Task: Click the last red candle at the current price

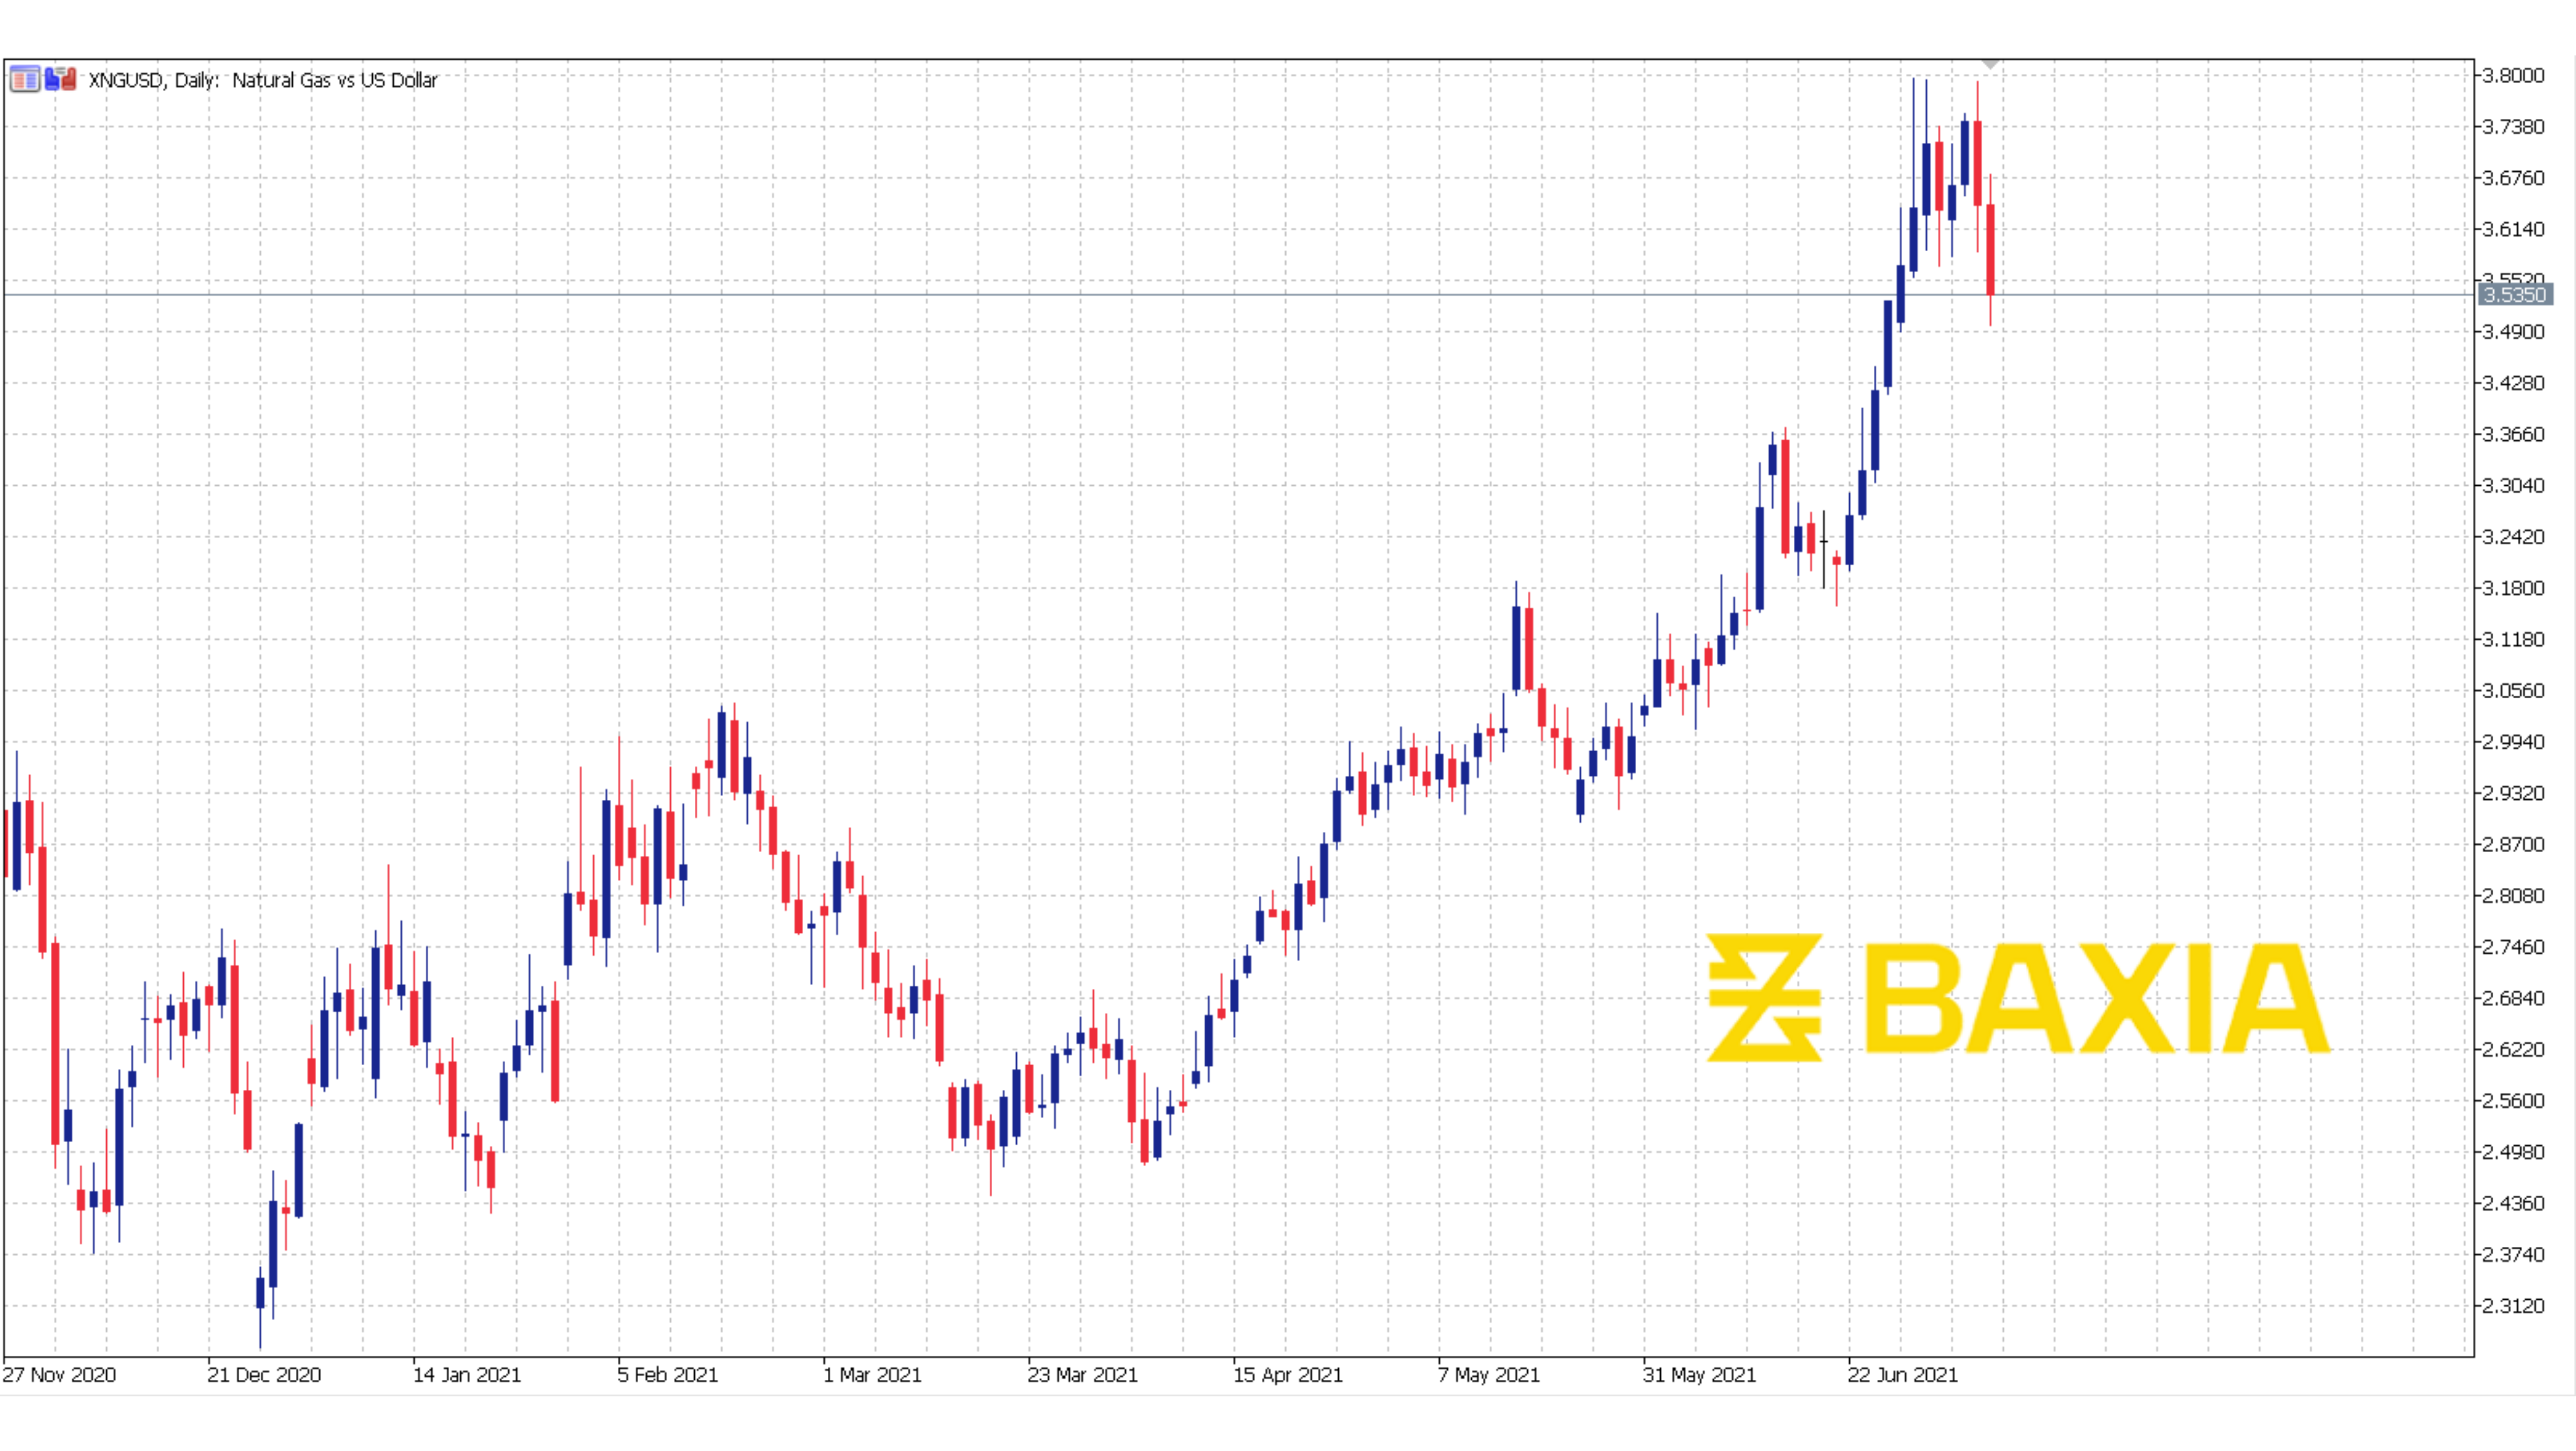Action: 1991,250
